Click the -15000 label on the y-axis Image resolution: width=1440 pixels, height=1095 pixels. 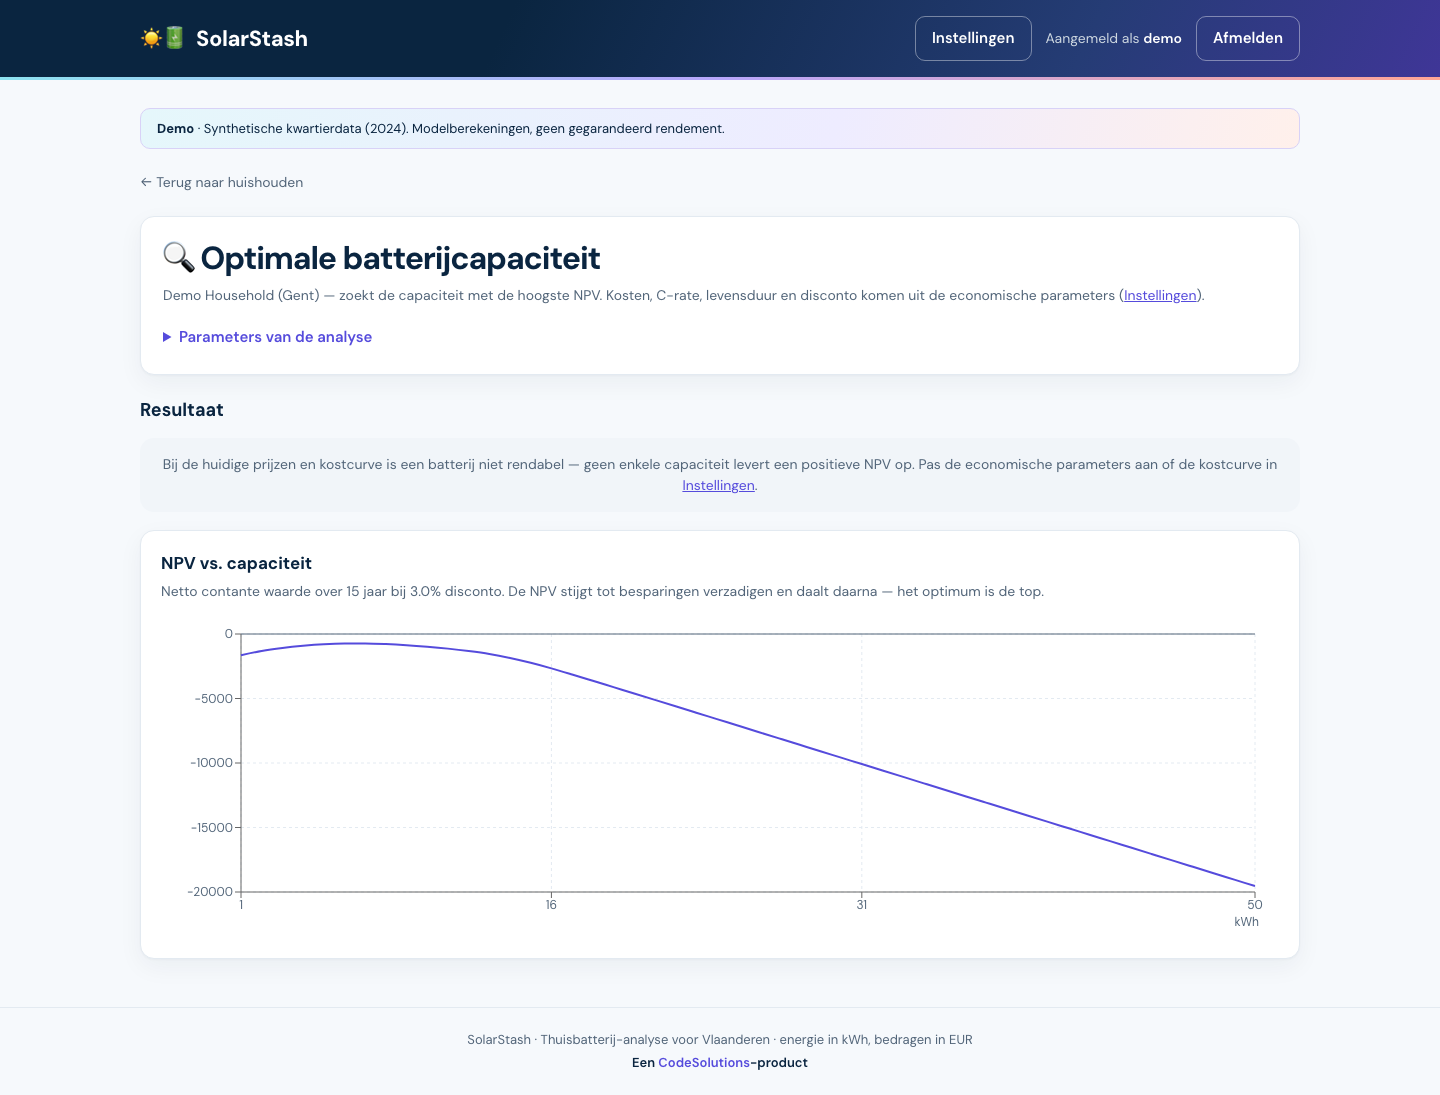(x=212, y=828)
